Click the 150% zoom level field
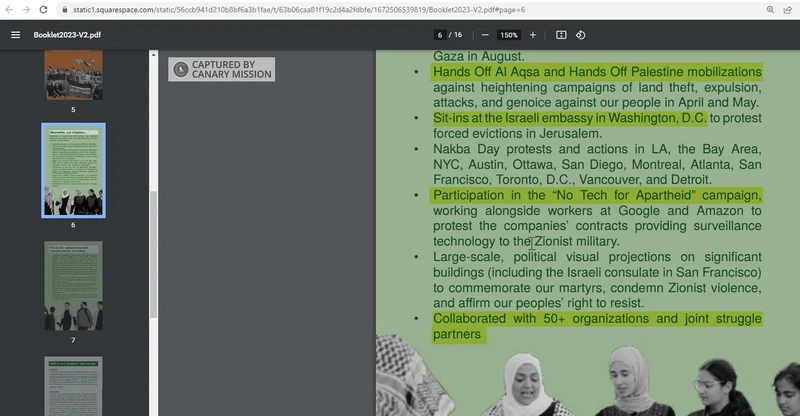This screenshot has width=800, height=416. click(508, 35)
